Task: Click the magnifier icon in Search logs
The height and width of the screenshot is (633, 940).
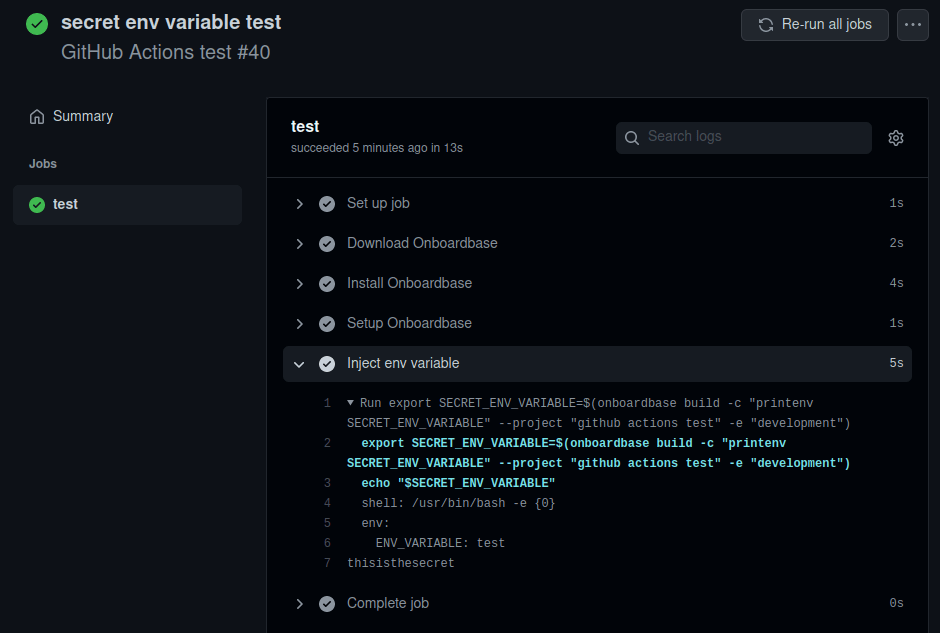Action: pyautogui.click(x=632, y=138)
